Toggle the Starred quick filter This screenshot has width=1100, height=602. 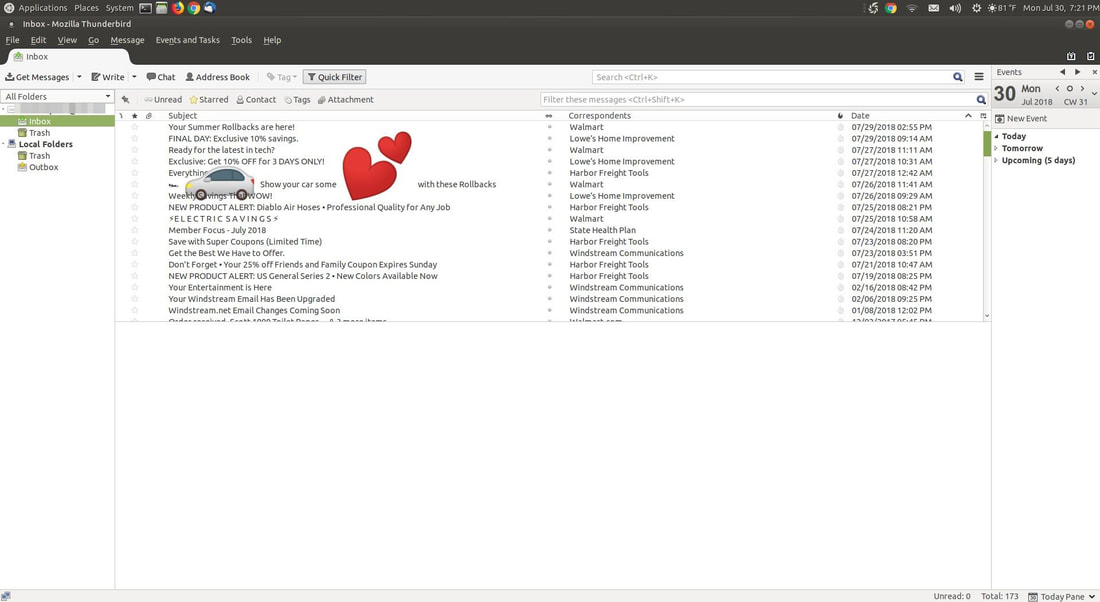point(208,100)
